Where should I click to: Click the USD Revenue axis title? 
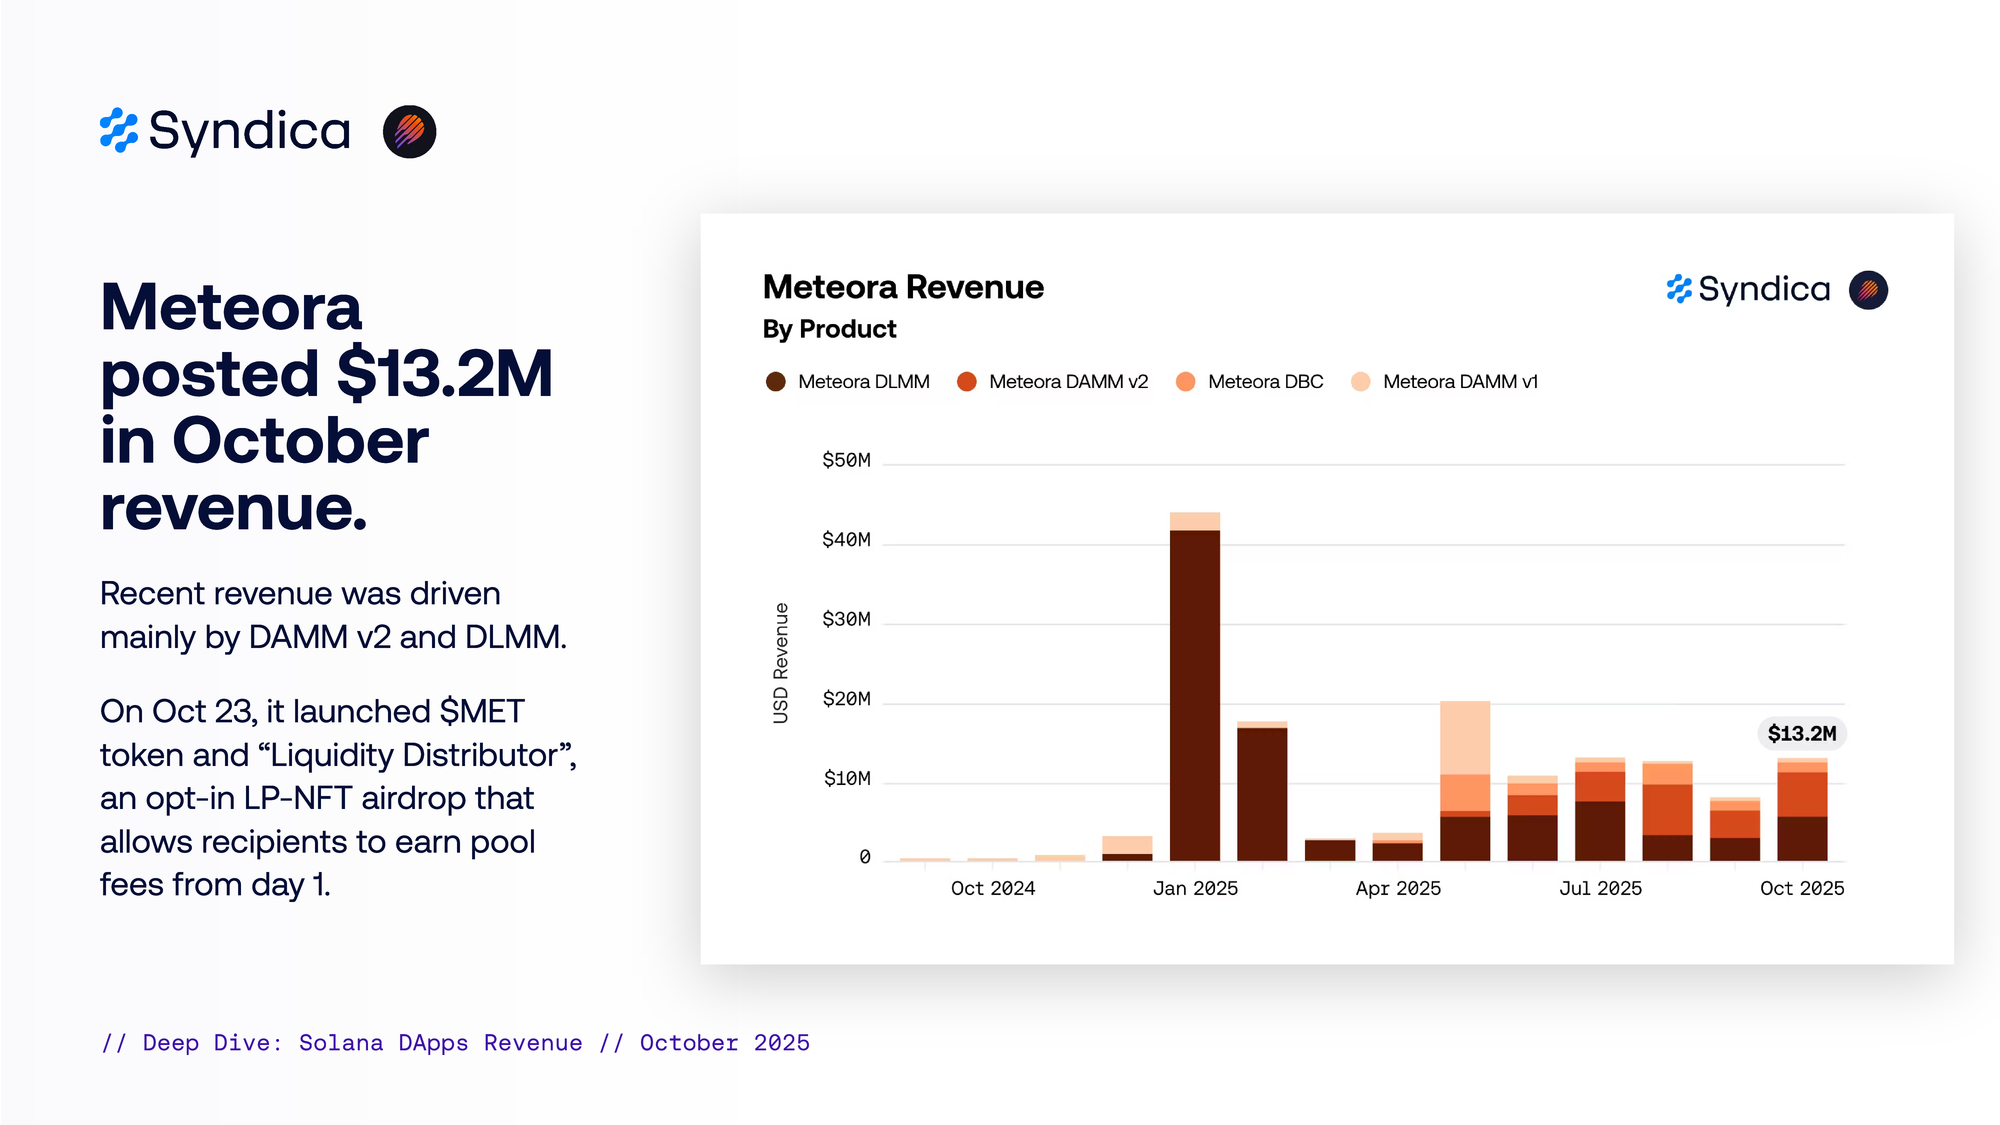pyautogui.click(x=781, y=663)
